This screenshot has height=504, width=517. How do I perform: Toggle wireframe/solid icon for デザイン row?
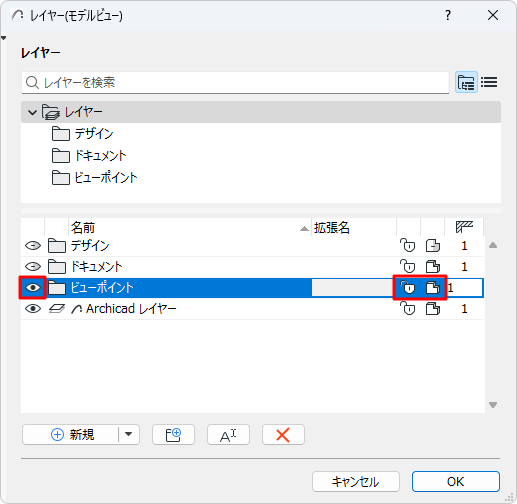coord(433,246)
